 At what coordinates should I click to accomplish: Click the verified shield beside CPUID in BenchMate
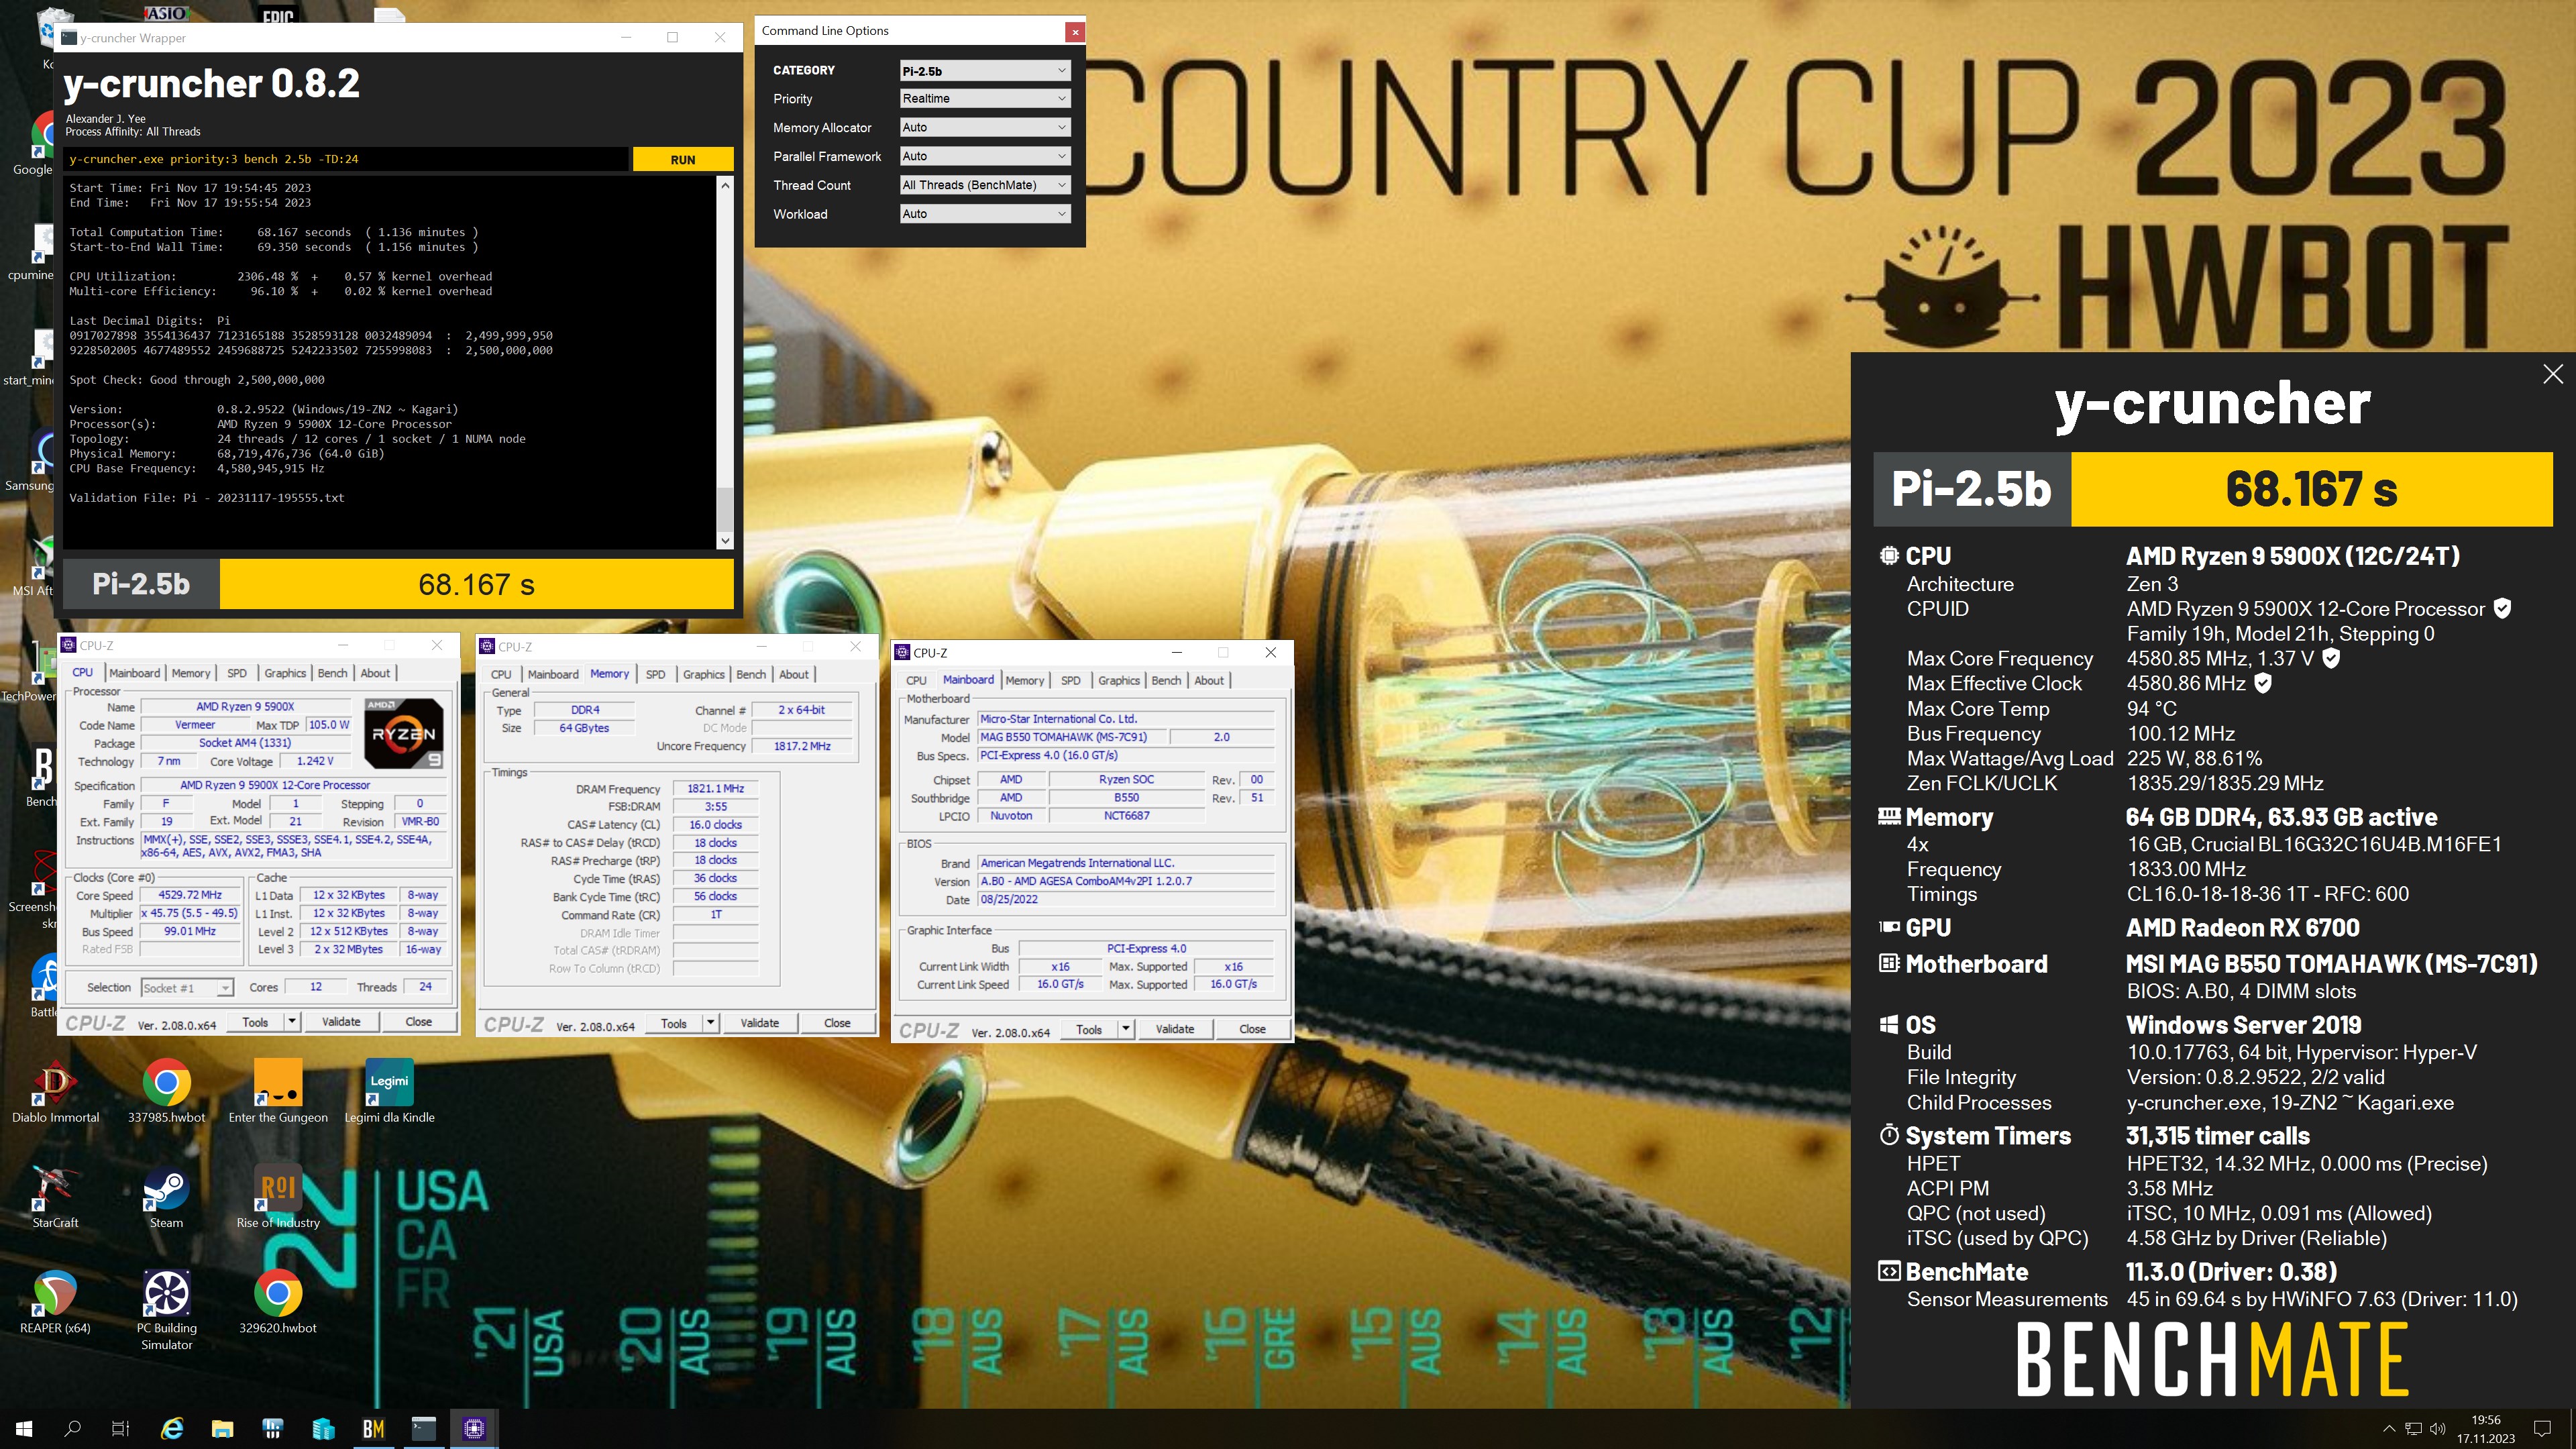coord(2502,608)
